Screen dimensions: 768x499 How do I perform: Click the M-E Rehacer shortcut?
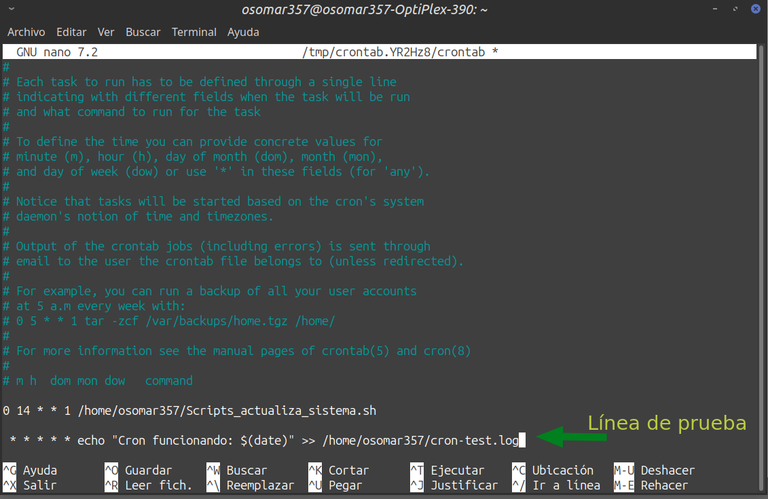click(651, 485)
